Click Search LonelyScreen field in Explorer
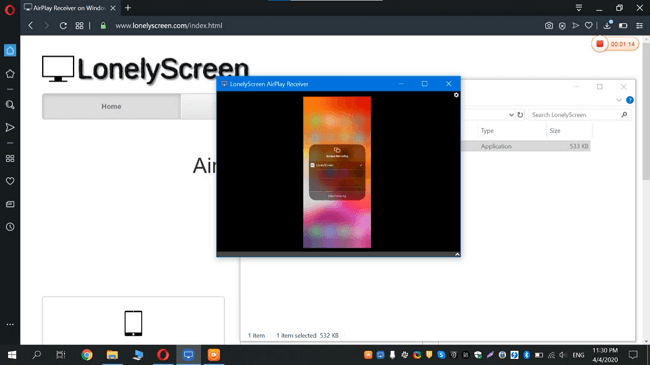The image size is (650, 365). point(579,115)
